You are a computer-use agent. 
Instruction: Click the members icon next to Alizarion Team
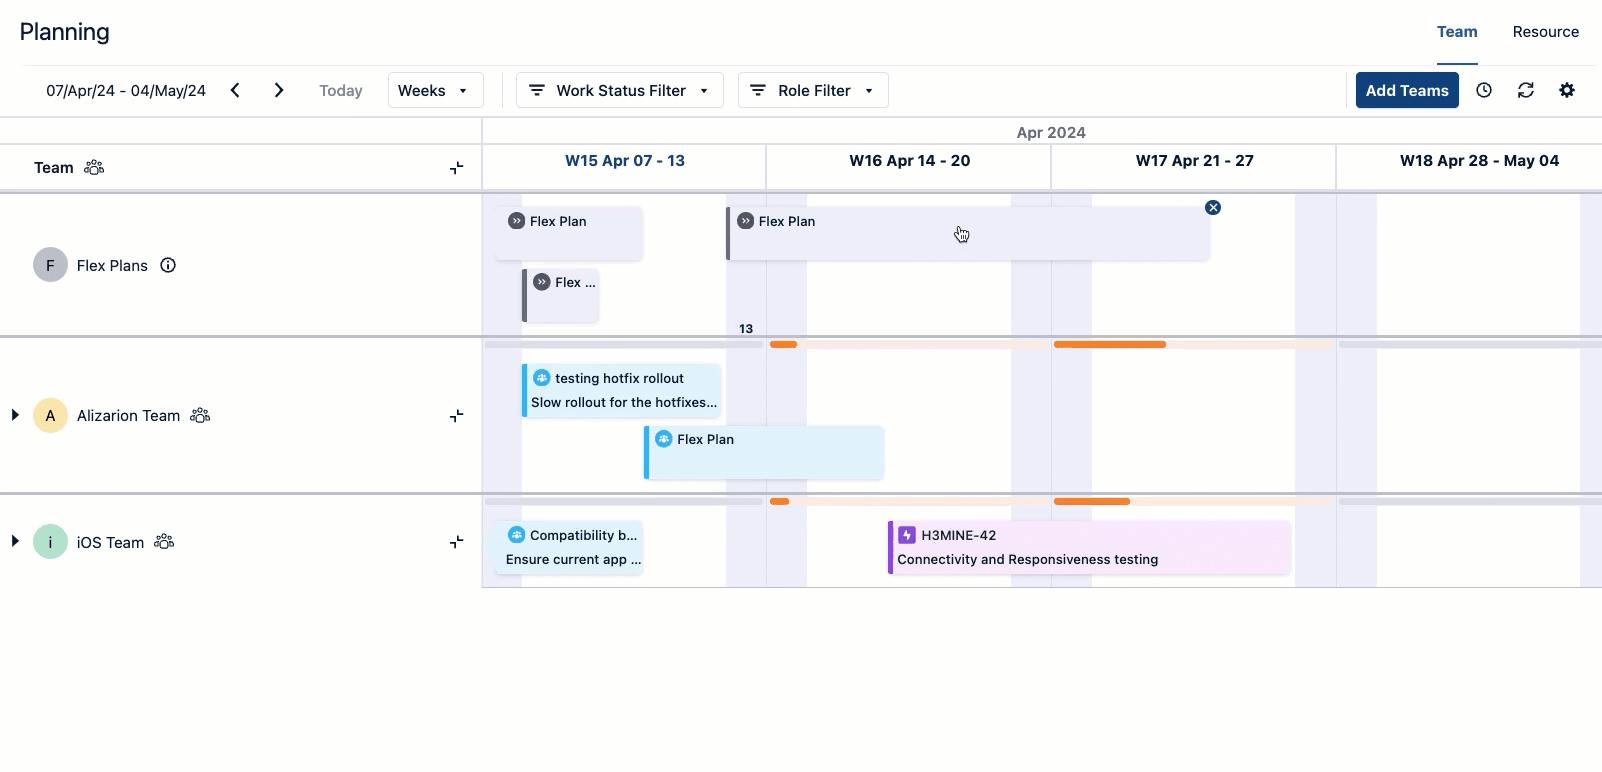pos(200,415)
